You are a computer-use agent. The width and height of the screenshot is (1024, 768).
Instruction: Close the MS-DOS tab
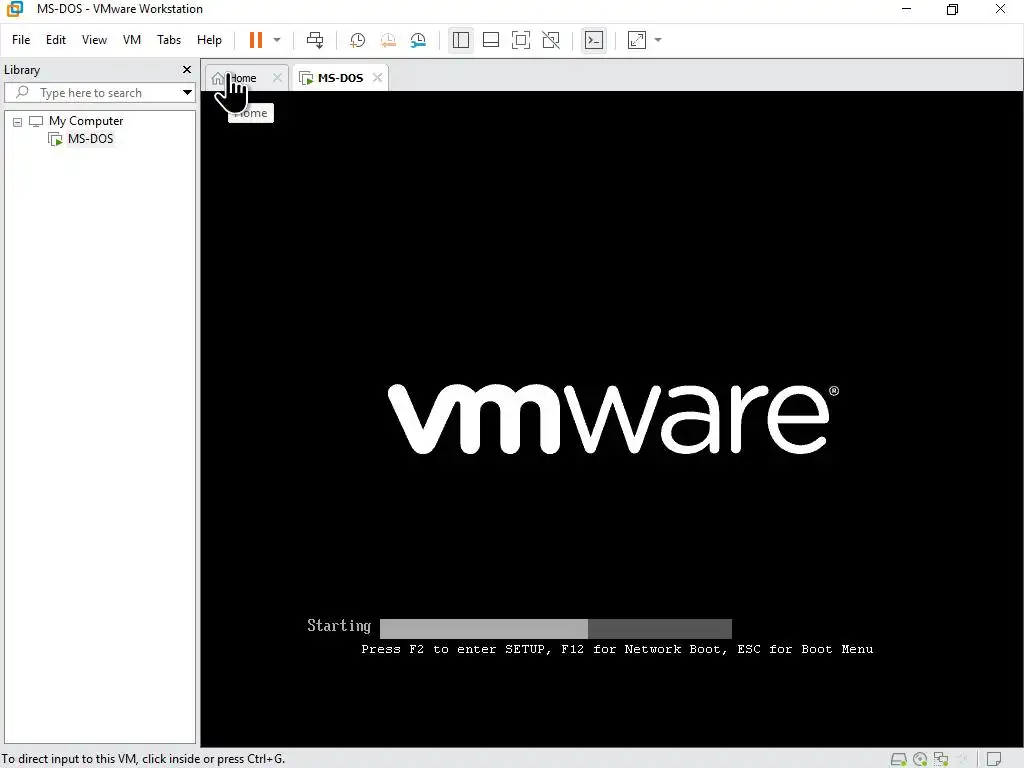click(377, 78)
